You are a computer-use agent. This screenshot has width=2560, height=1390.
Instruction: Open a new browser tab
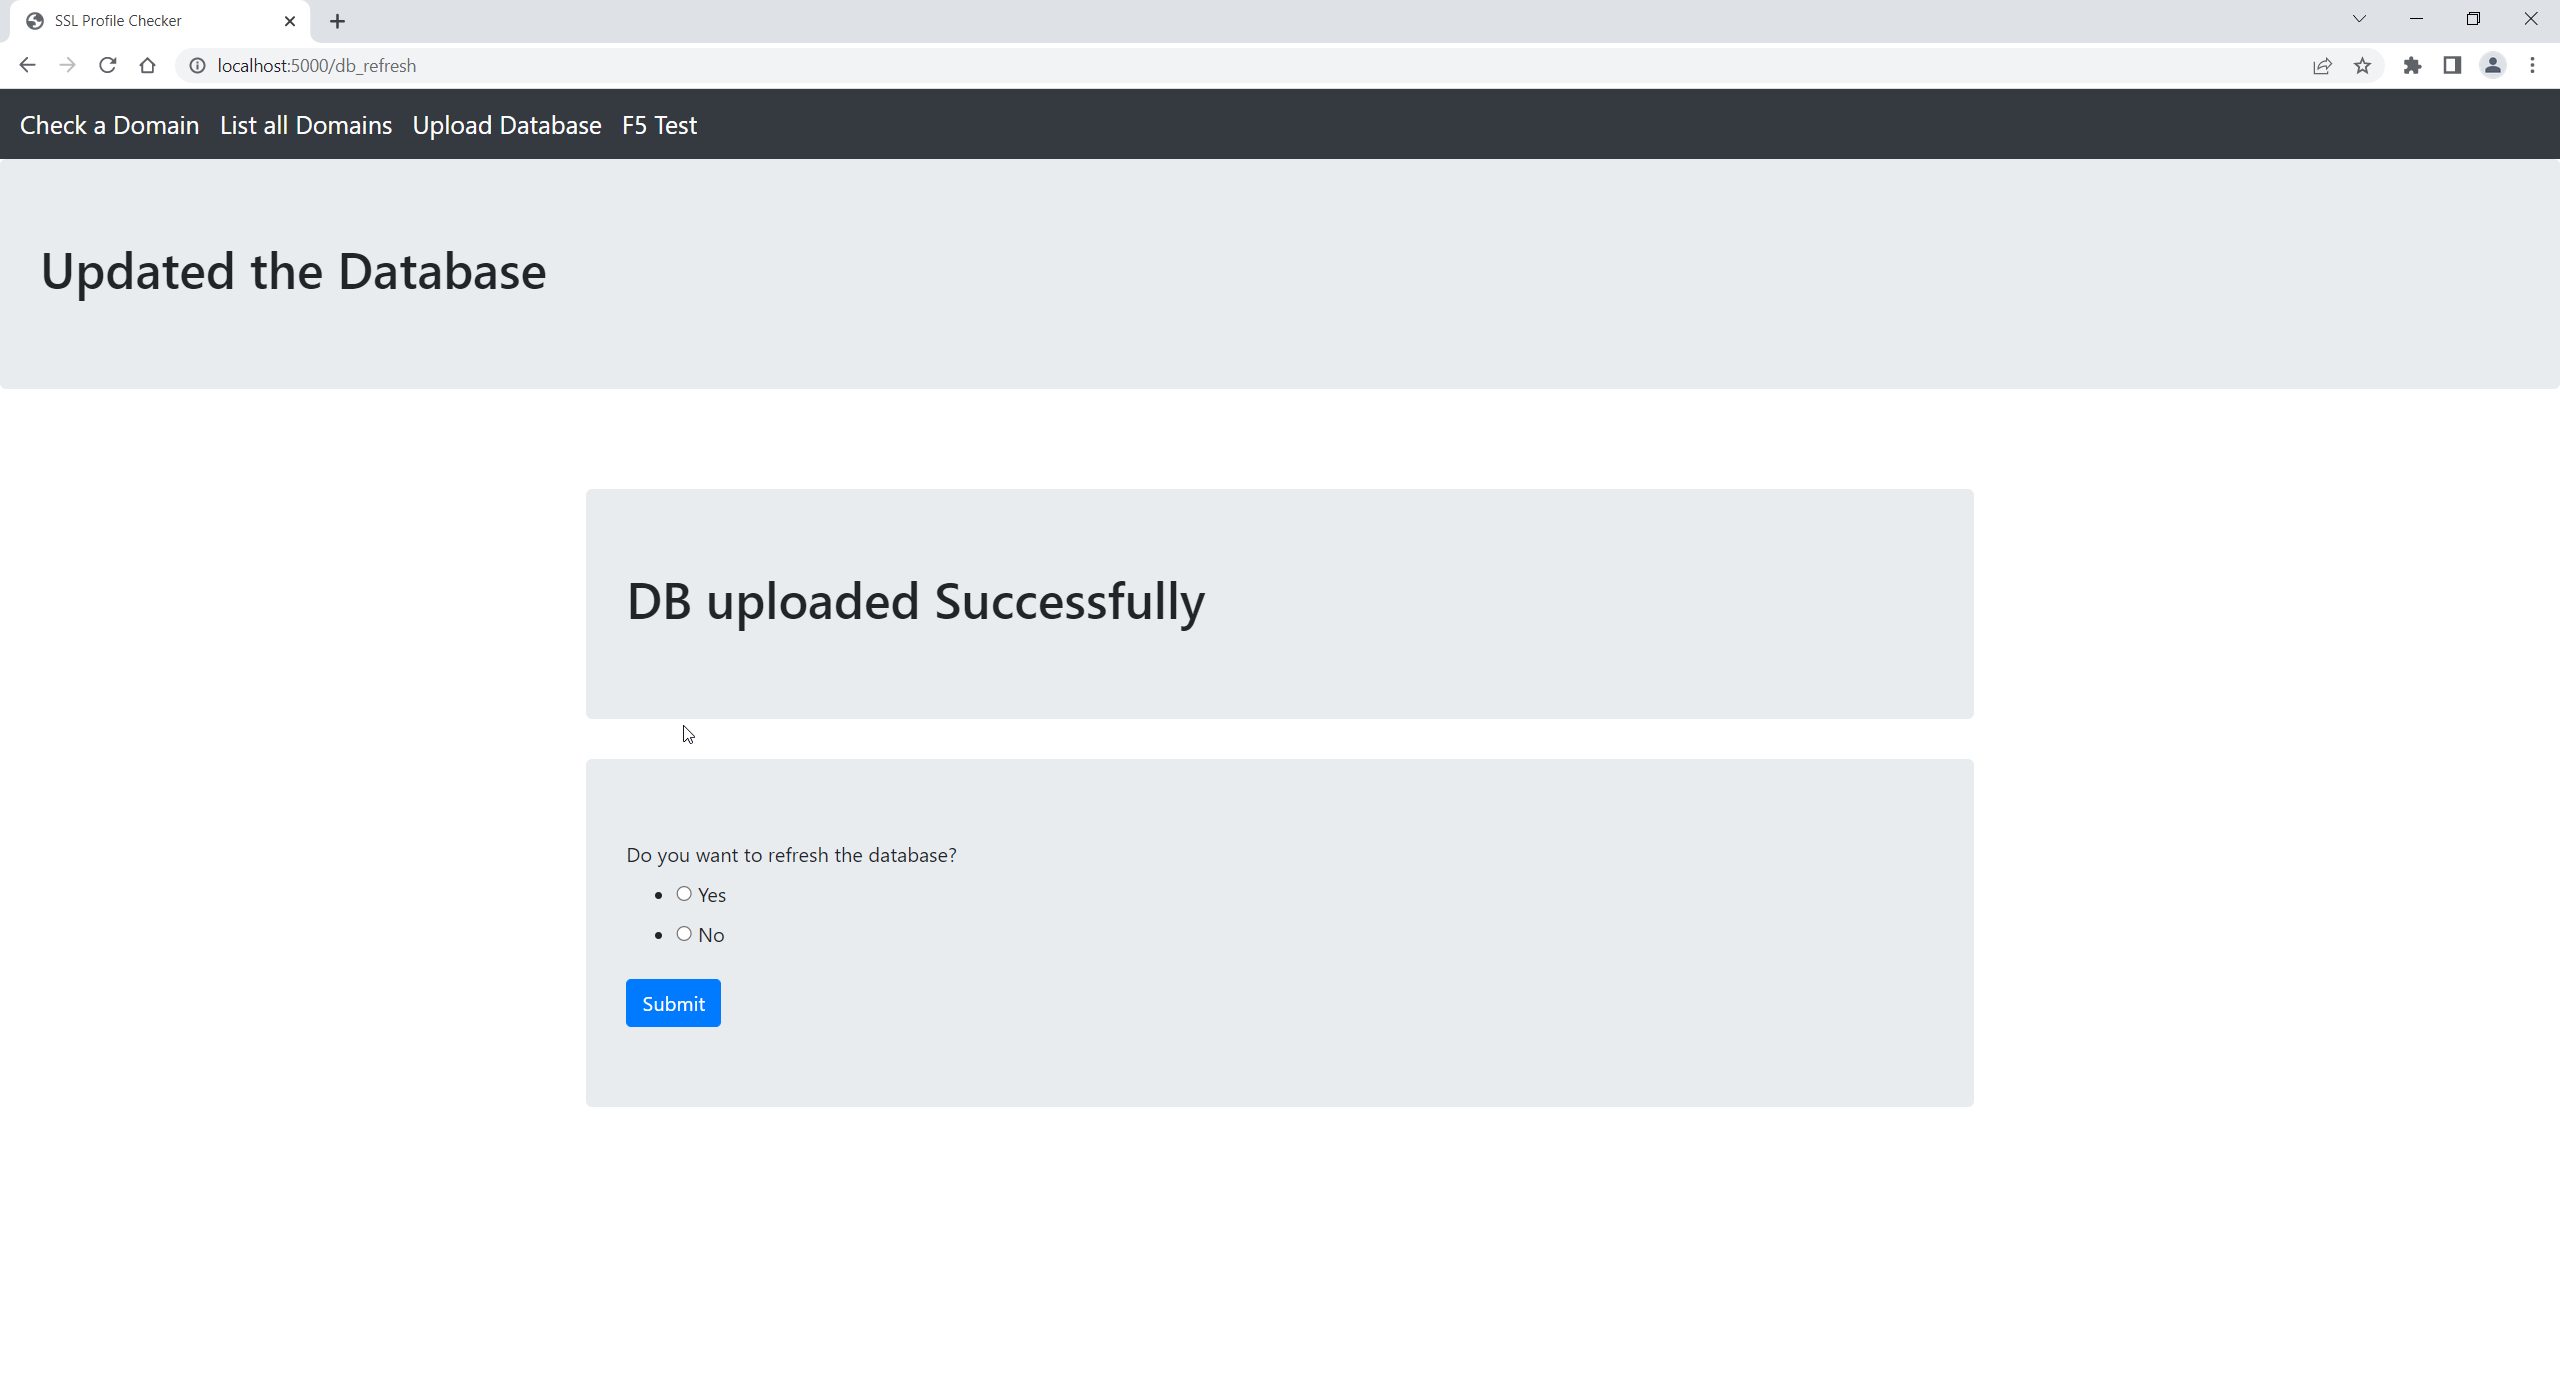[337, 21]
